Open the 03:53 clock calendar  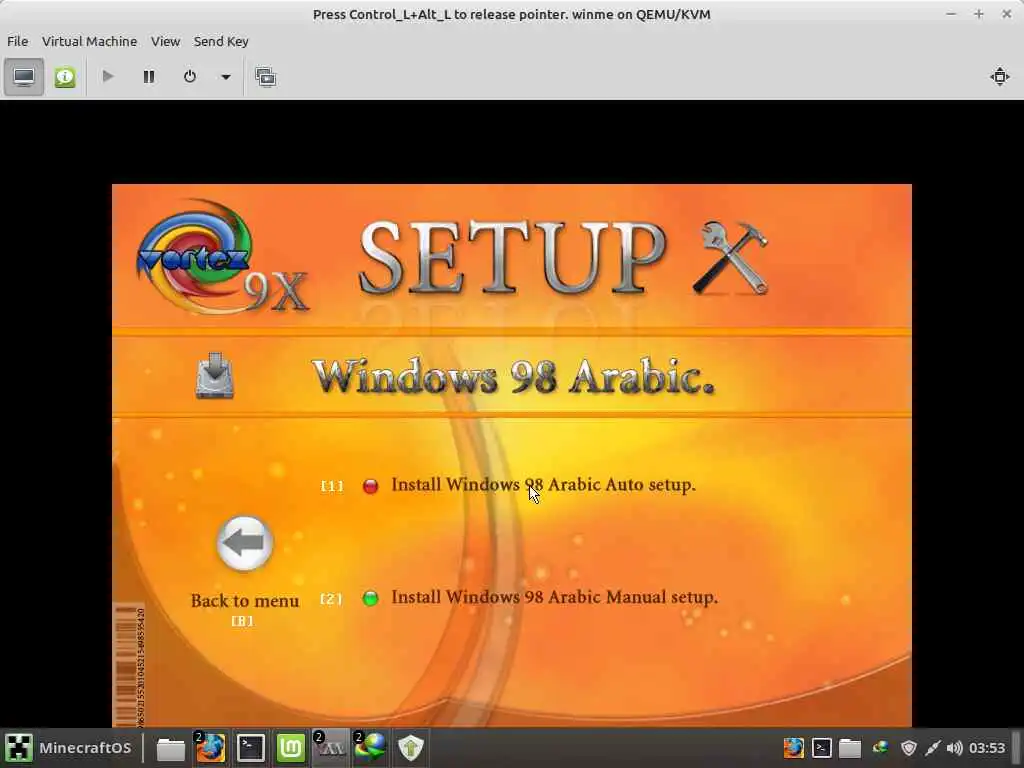pyautogui.click(x=987, y=748)
